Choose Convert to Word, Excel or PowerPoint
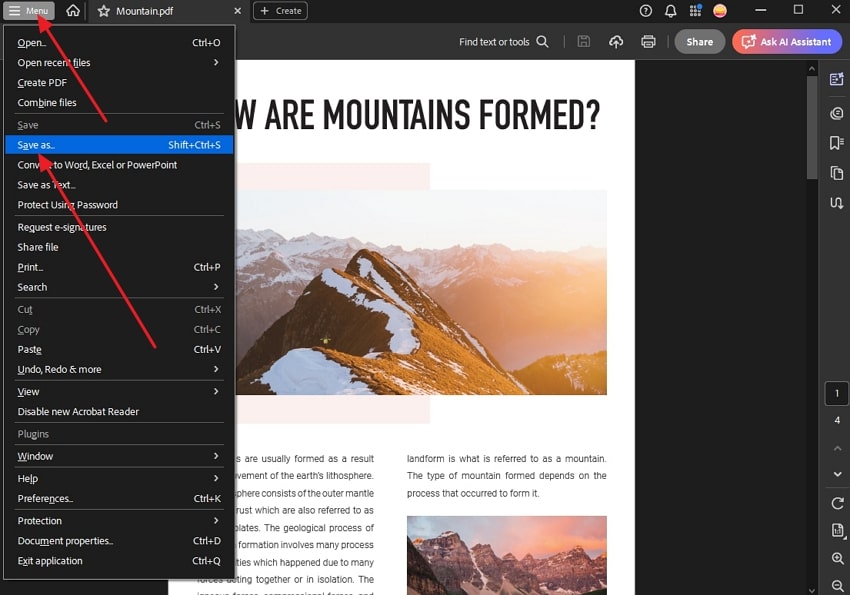 [x=119, y=165]
